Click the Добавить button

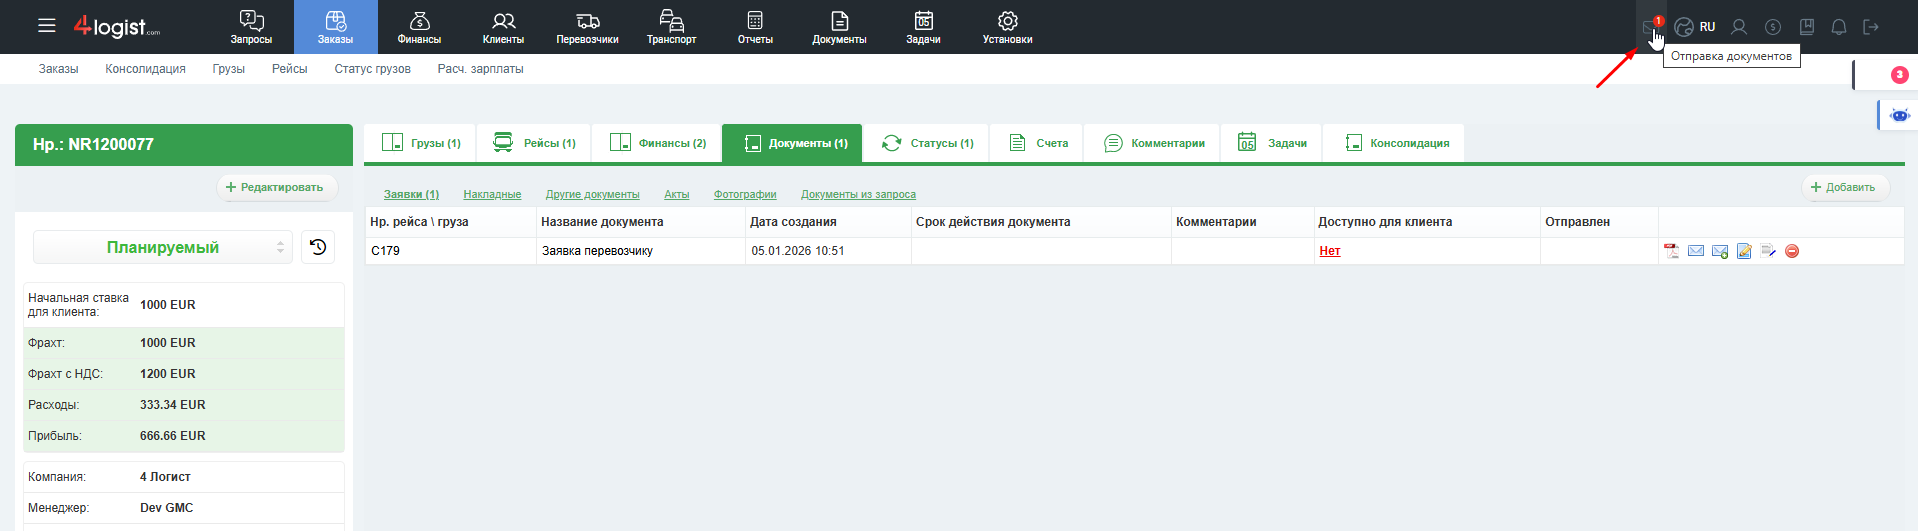coord(1843,187)
